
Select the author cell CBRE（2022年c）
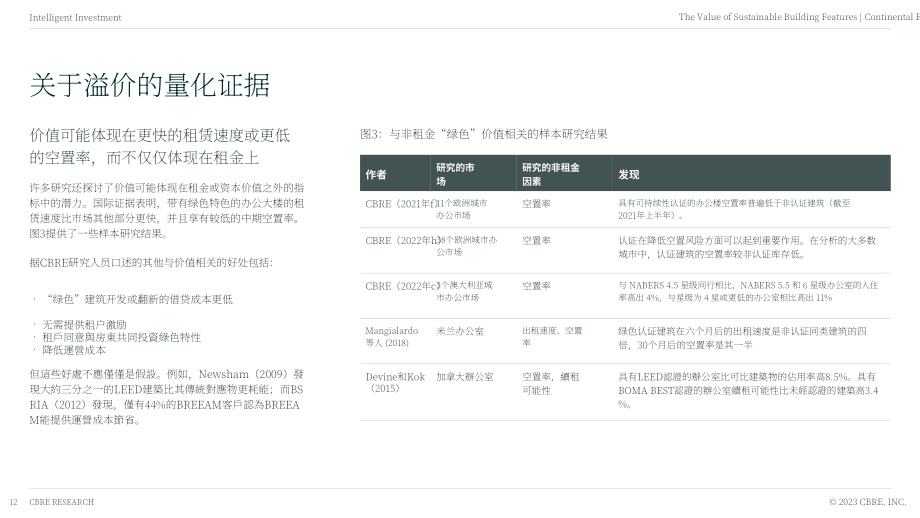point(401,286)
